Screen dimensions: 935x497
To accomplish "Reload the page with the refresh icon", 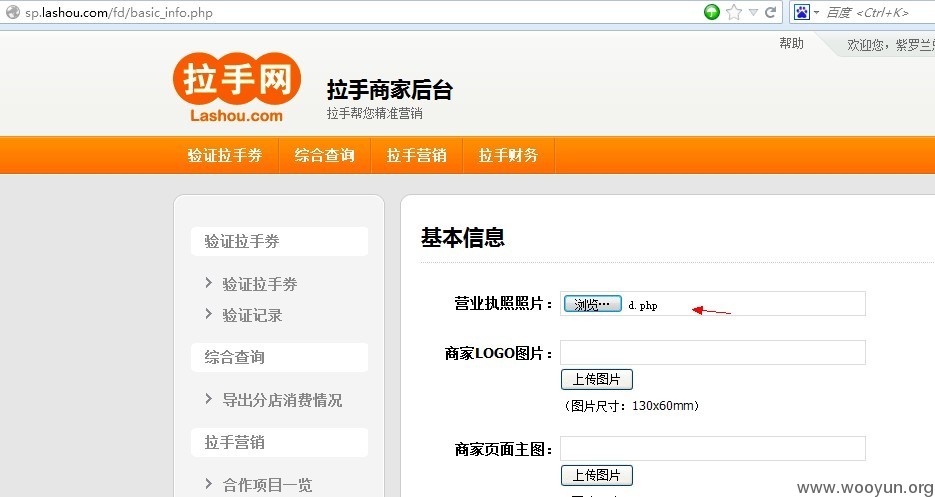I will 770,12.
